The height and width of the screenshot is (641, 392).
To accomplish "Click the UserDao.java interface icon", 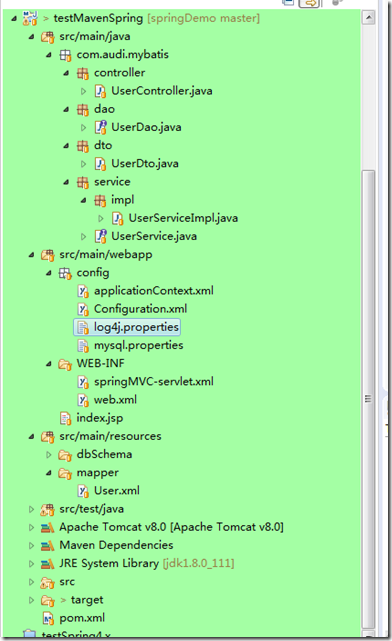I will pyautogui.click(x=101, y=127).
